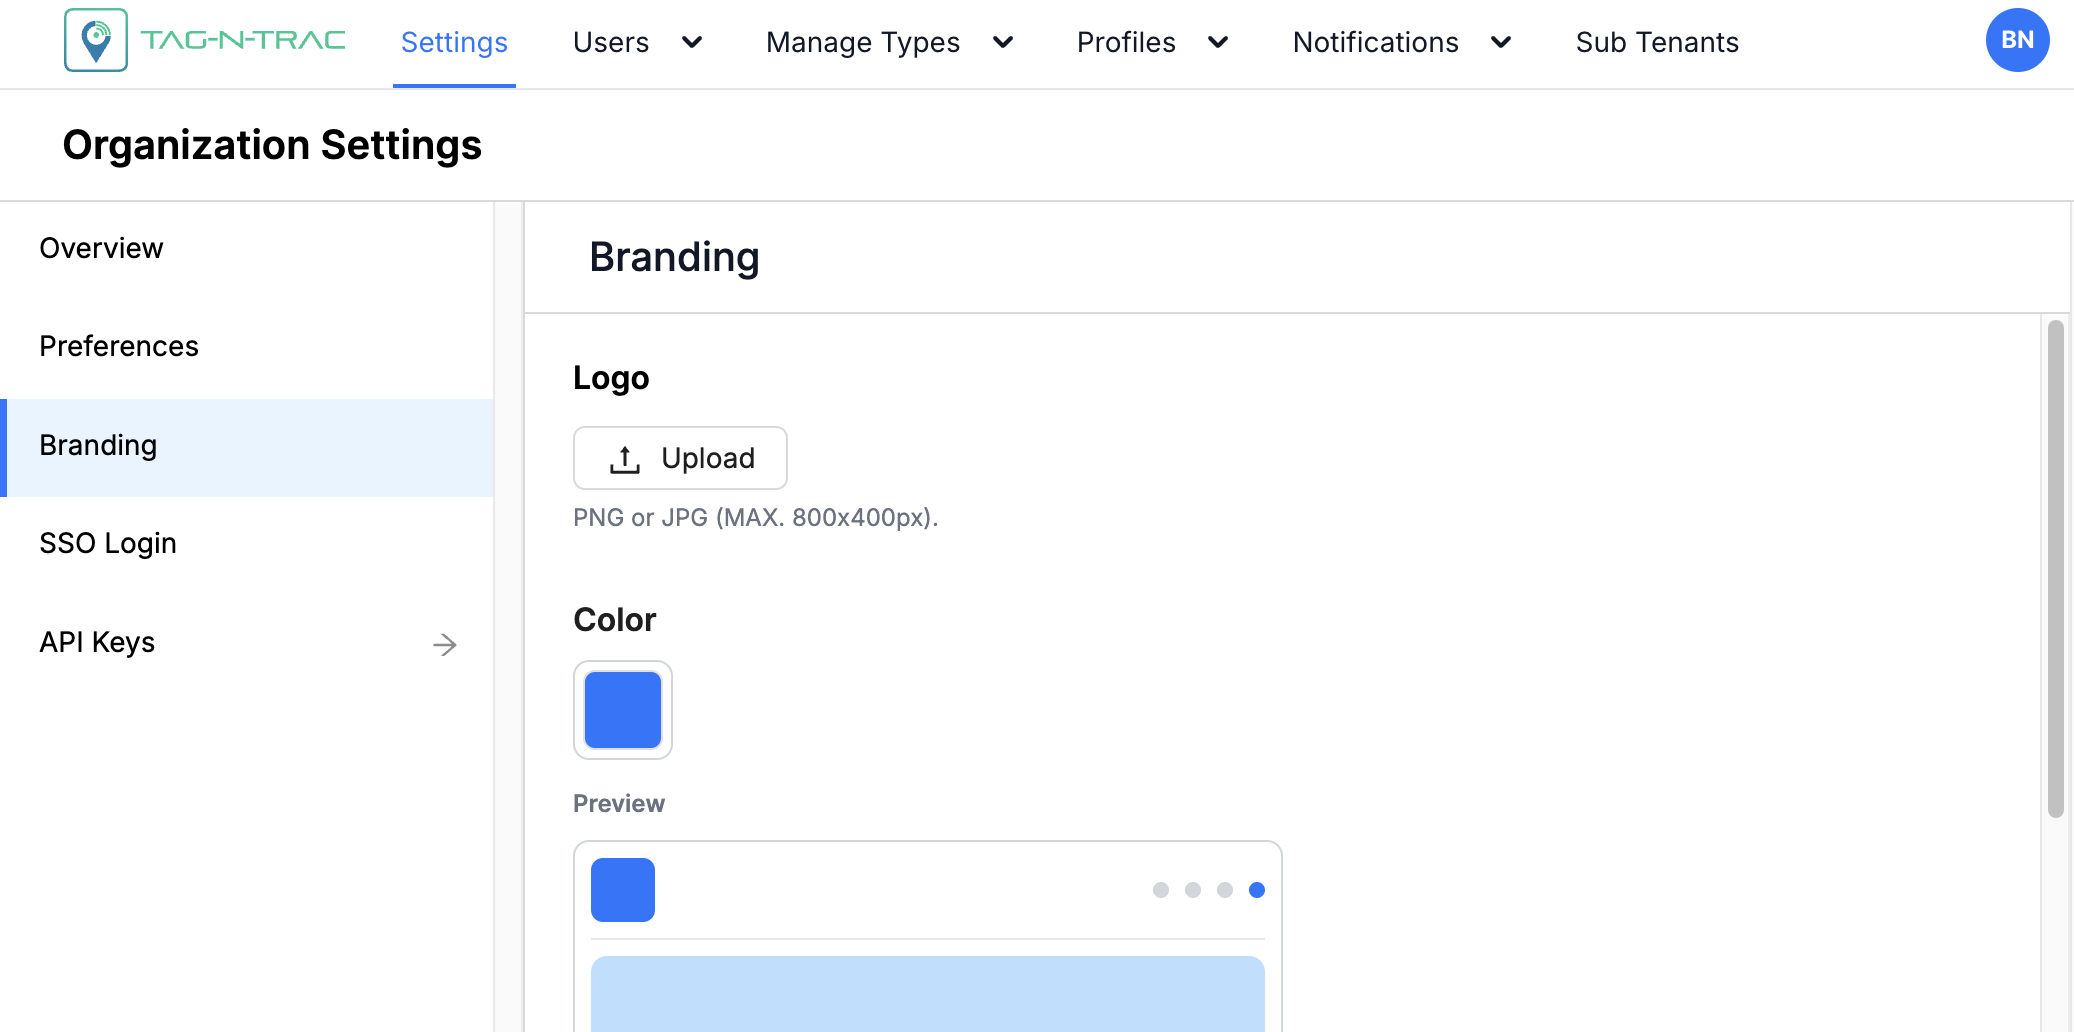This screenshot has width=2074, height=1032.
Task: Select the blue logo square in the preview
Action: point(622,889)
